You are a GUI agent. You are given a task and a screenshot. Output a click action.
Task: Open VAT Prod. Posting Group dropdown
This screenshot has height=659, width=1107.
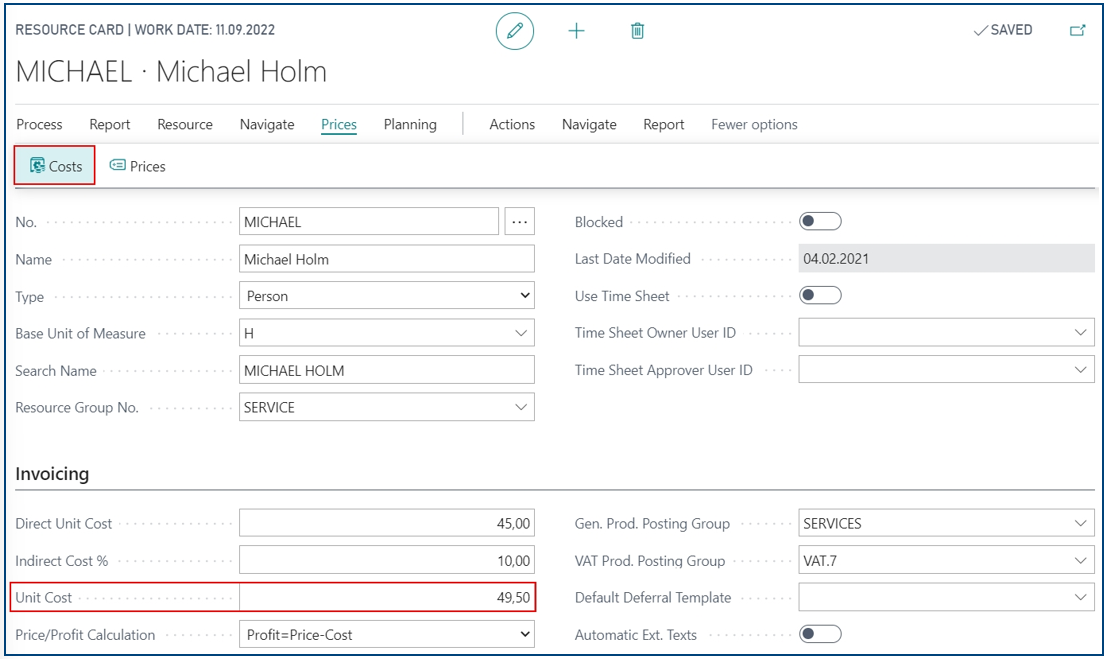[1080, 561]
